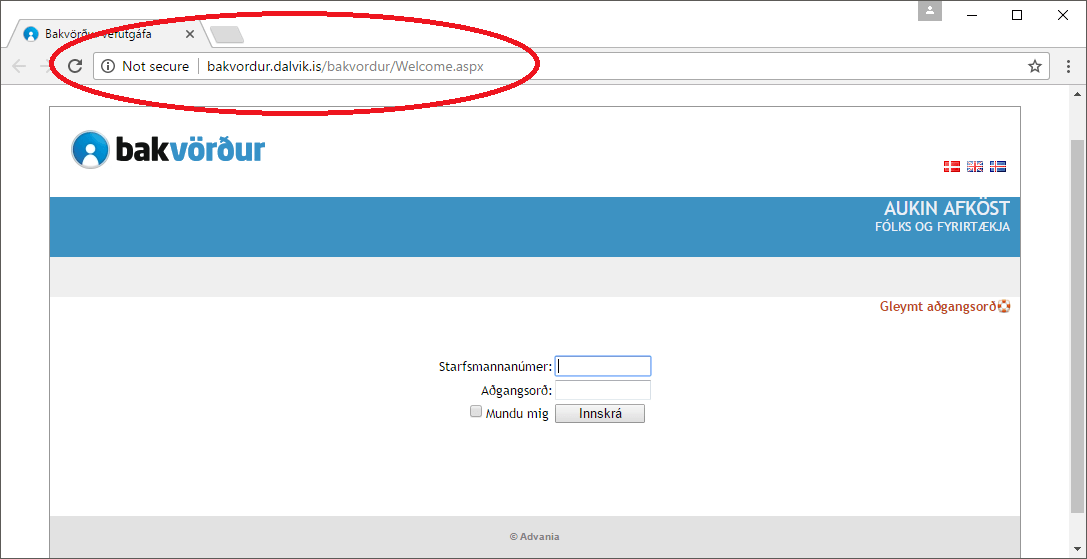Select the Bakvörður tab
Viewport: 1087px width, 559px height.
[108, 34]
